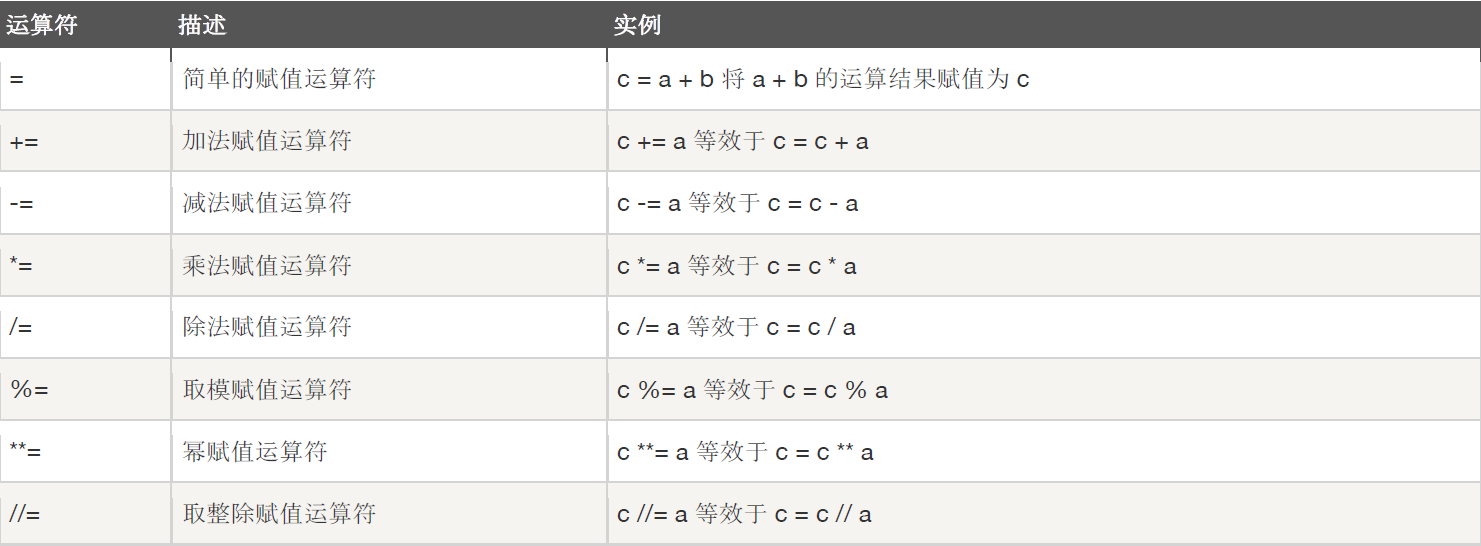Click the example text c = a + b

665,80
